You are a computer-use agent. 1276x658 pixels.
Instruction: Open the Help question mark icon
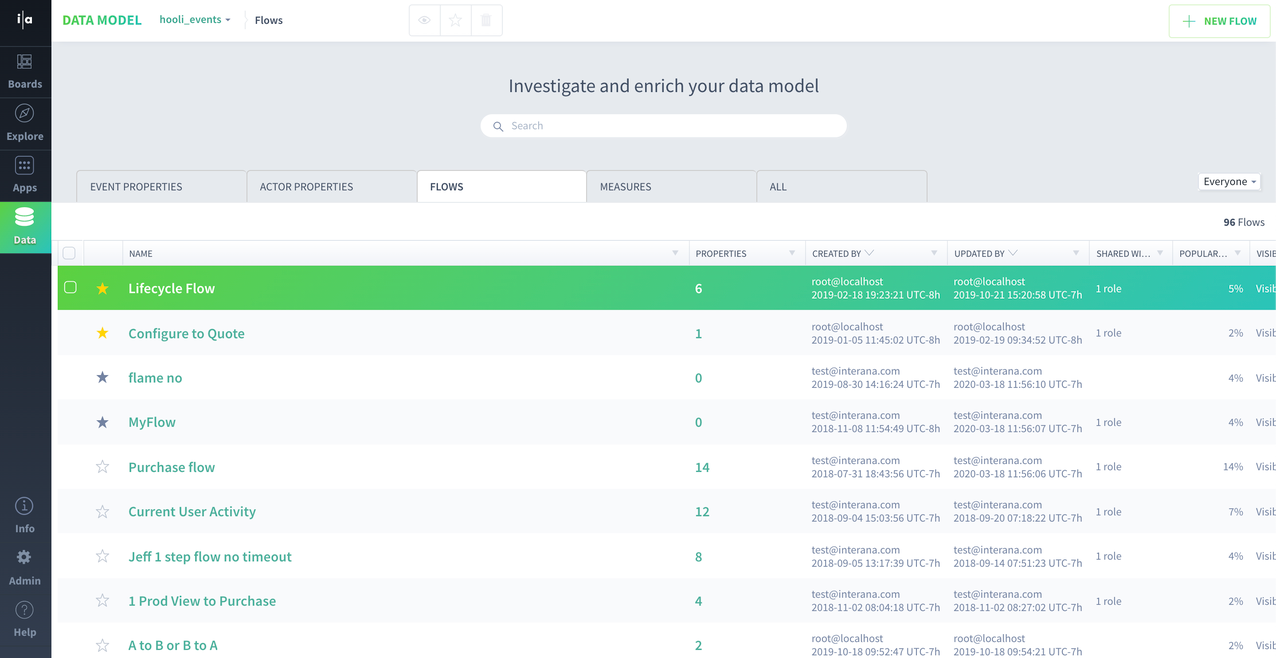(x=25, y=609)
